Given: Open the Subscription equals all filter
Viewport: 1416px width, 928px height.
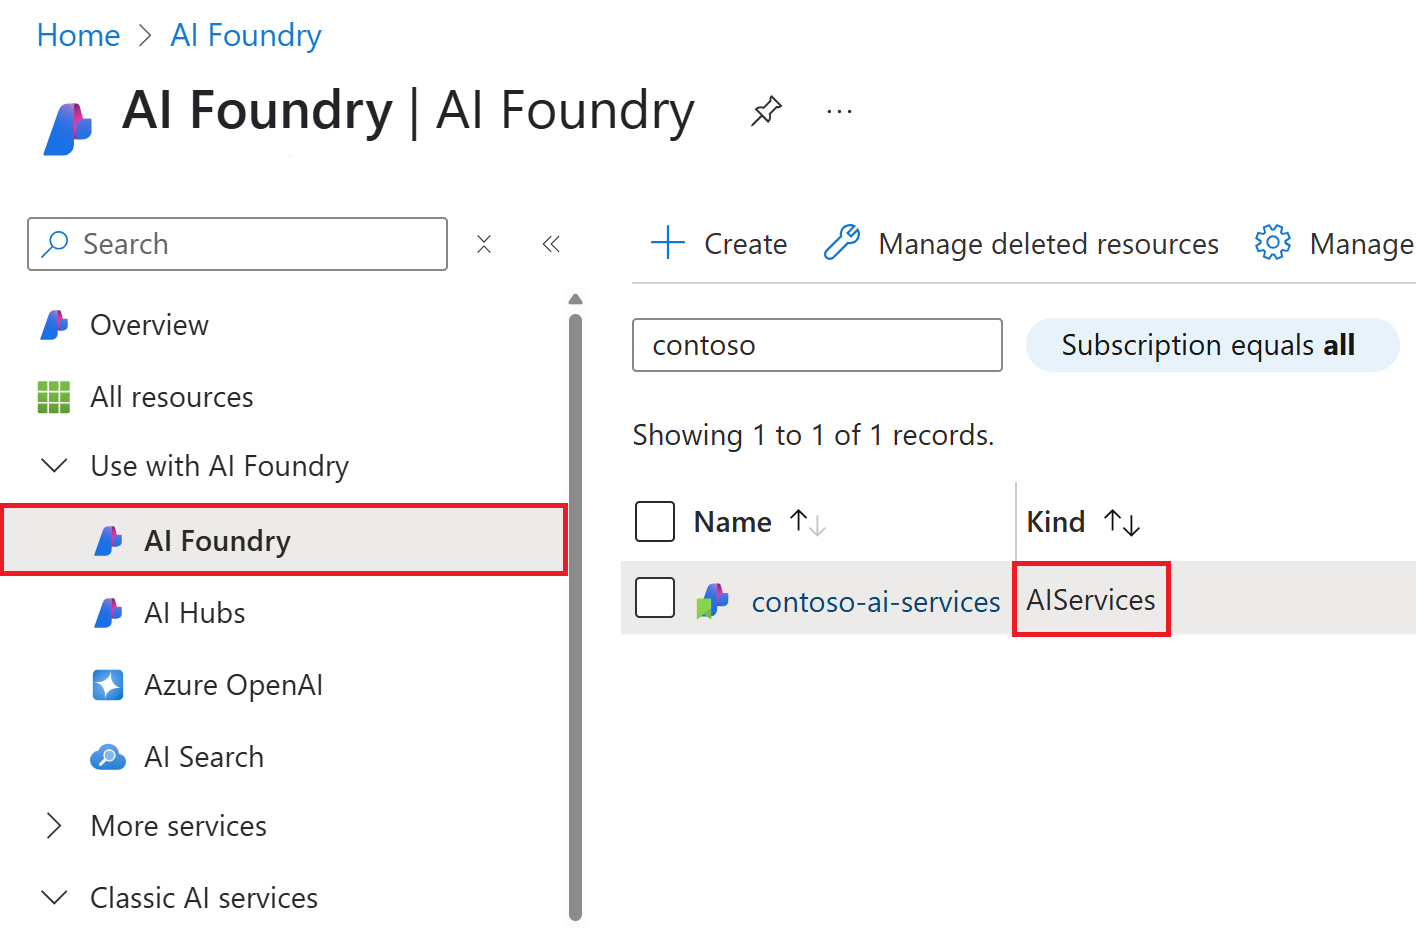Looking at the screenshot, I should (1211, 344).
